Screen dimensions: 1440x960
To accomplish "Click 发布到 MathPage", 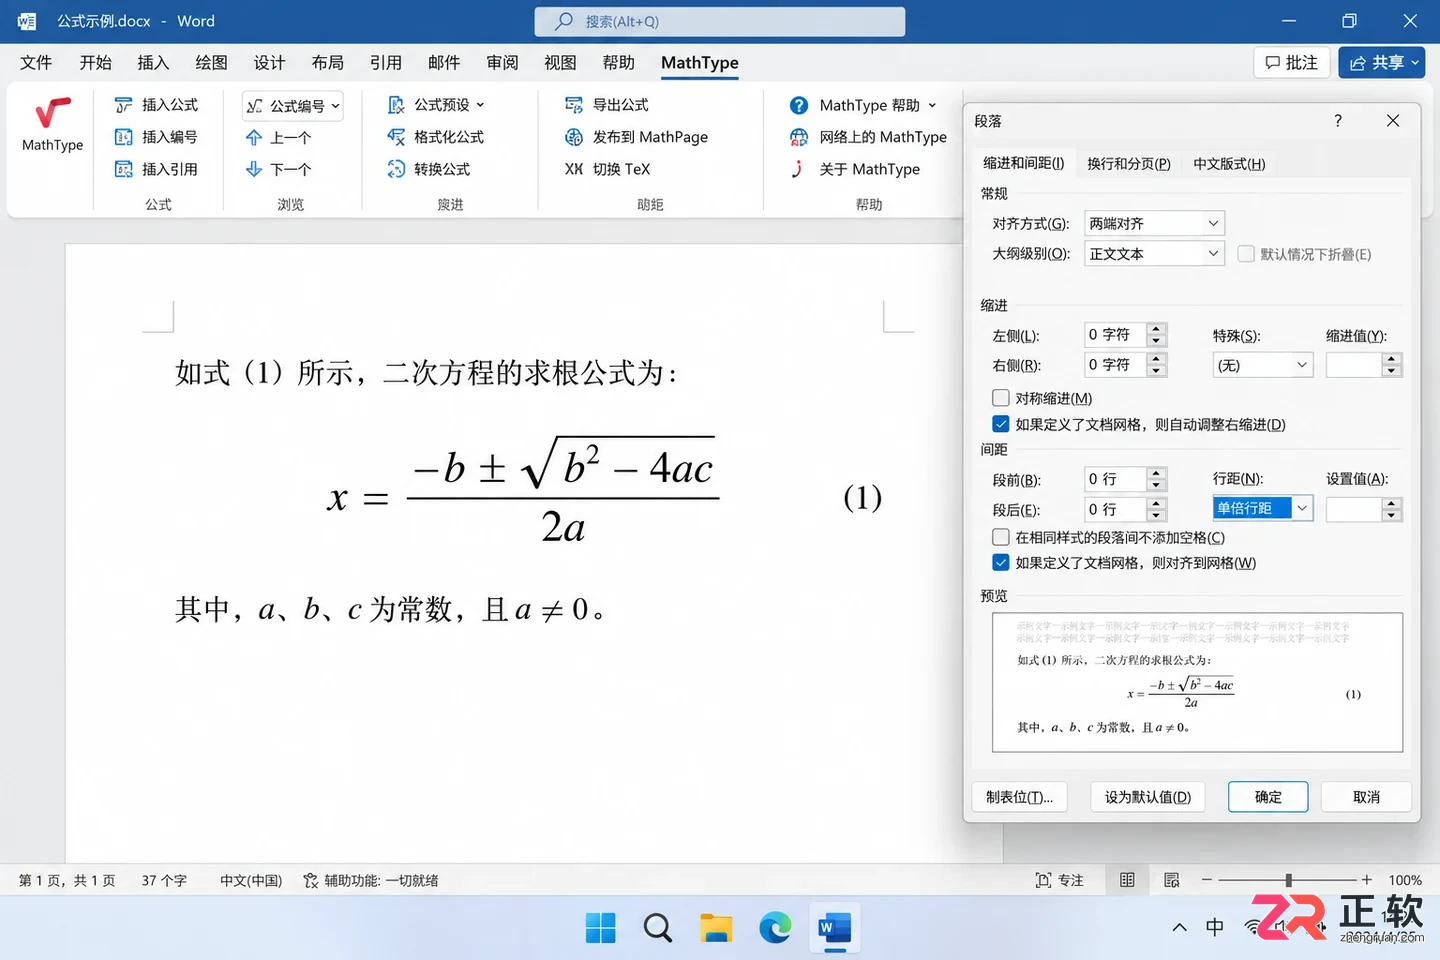I will [x=637, y=137].
